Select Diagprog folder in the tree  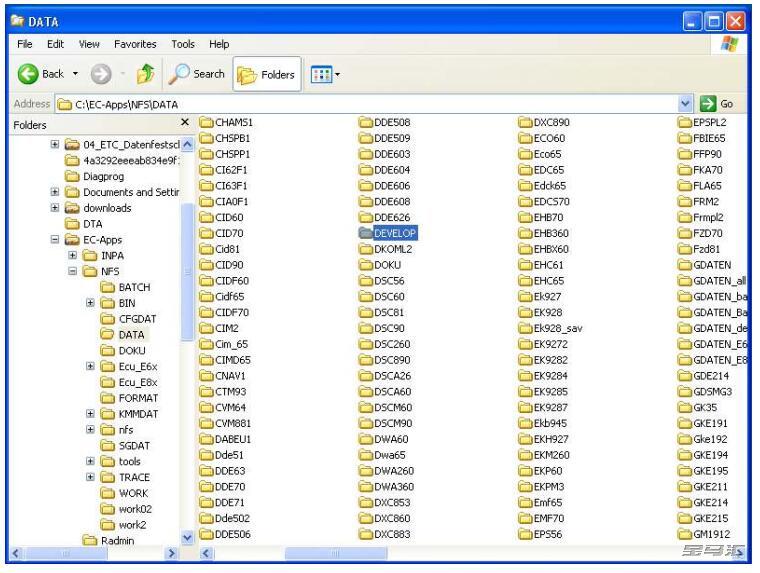pos(95,176)
